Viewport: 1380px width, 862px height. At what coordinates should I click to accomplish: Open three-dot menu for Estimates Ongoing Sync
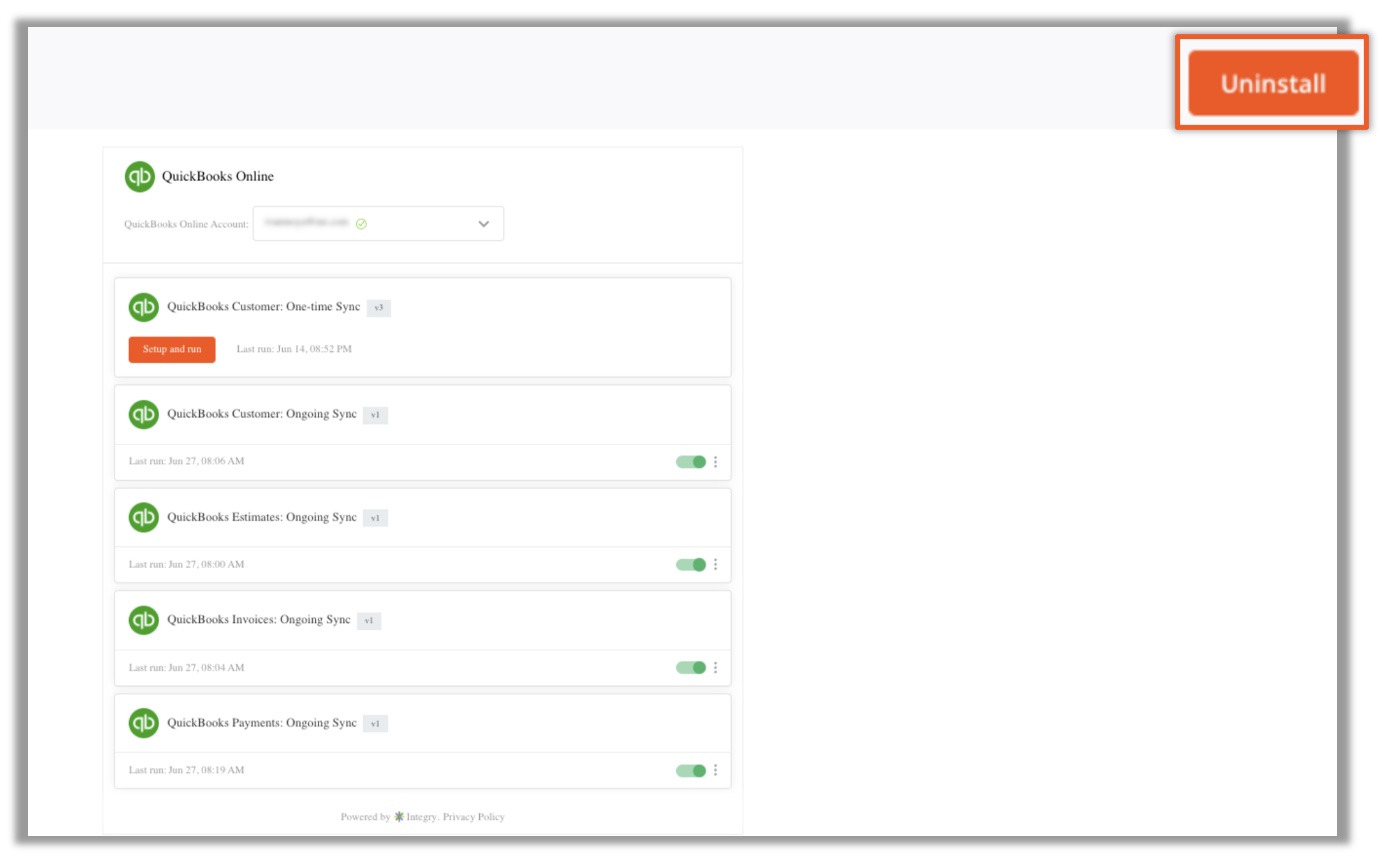click(x=715, y=564)
